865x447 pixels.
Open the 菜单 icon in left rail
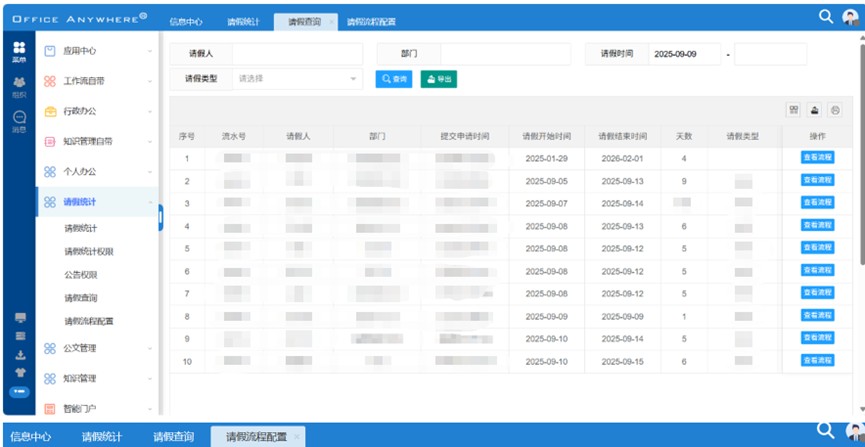tap(18, 51)
